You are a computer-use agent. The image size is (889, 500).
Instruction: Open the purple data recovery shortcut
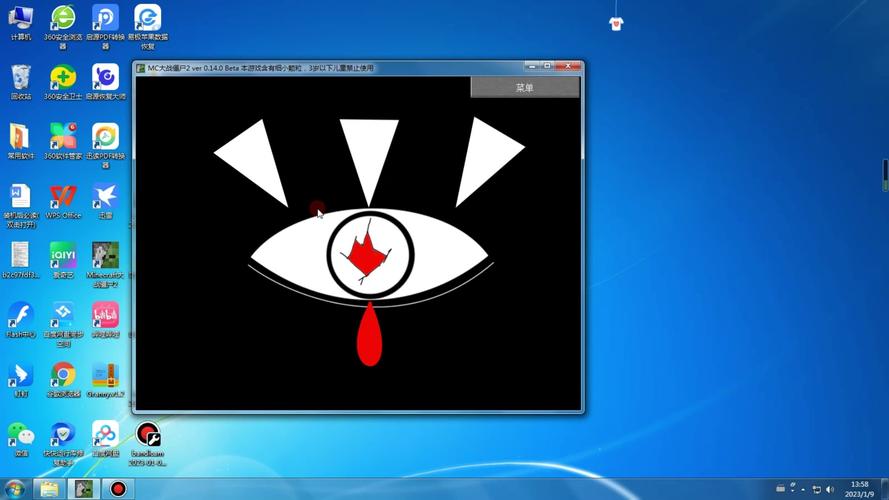click(105, 82)
